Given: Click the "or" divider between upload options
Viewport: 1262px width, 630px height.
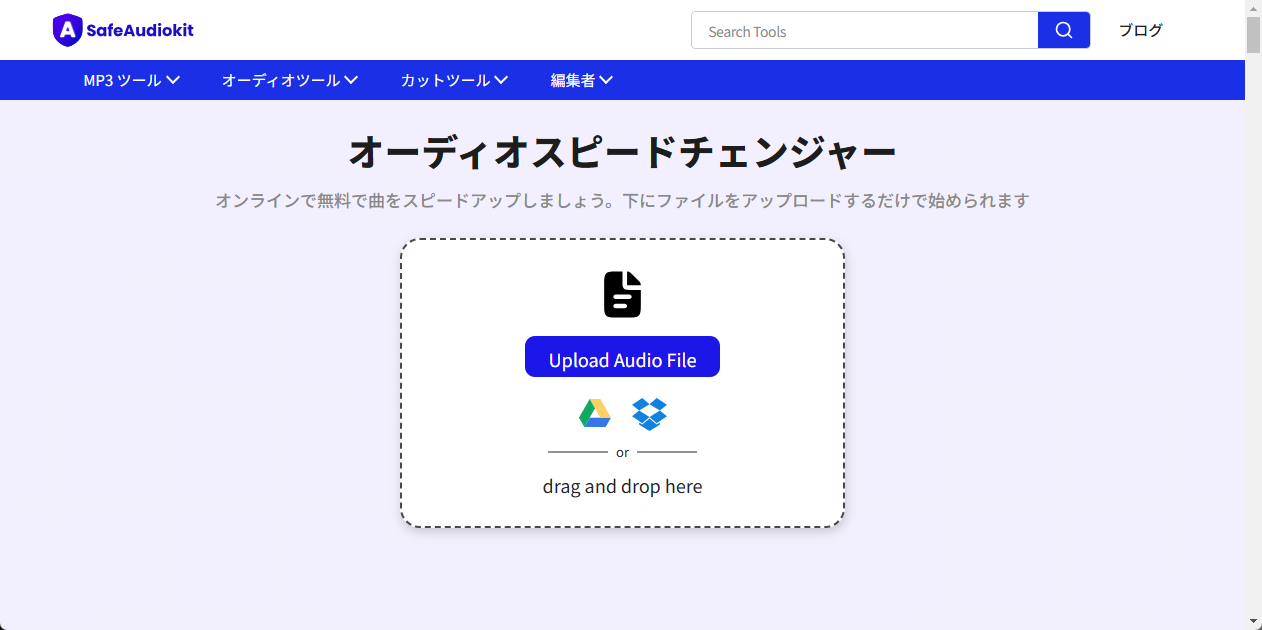Looking at the screenshot, I should (x=622, y=451).
